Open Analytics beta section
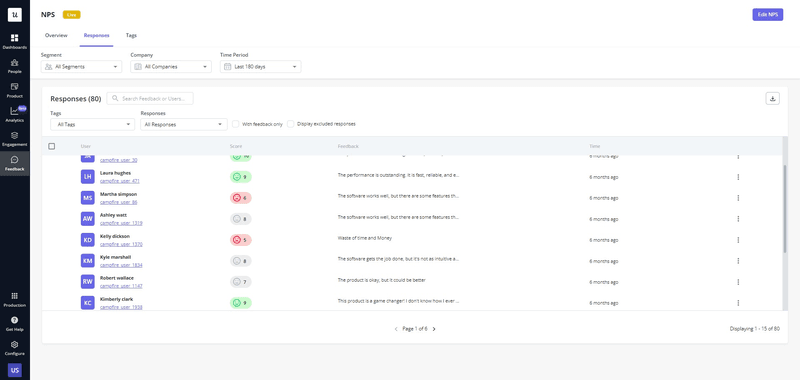This screenshot has width=800, height=380. pyautogui.click(x=14, y=114)
